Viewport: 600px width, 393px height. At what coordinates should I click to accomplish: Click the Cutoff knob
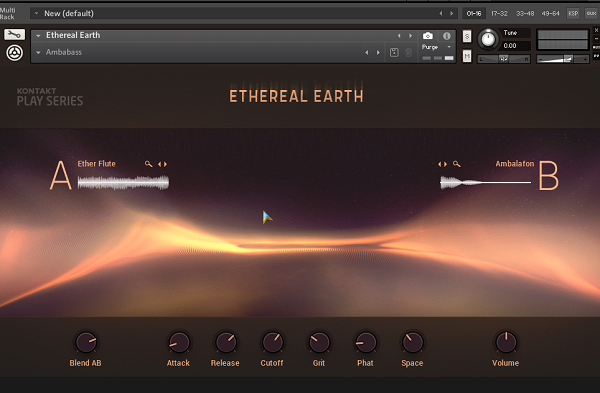tap(272, 342)
